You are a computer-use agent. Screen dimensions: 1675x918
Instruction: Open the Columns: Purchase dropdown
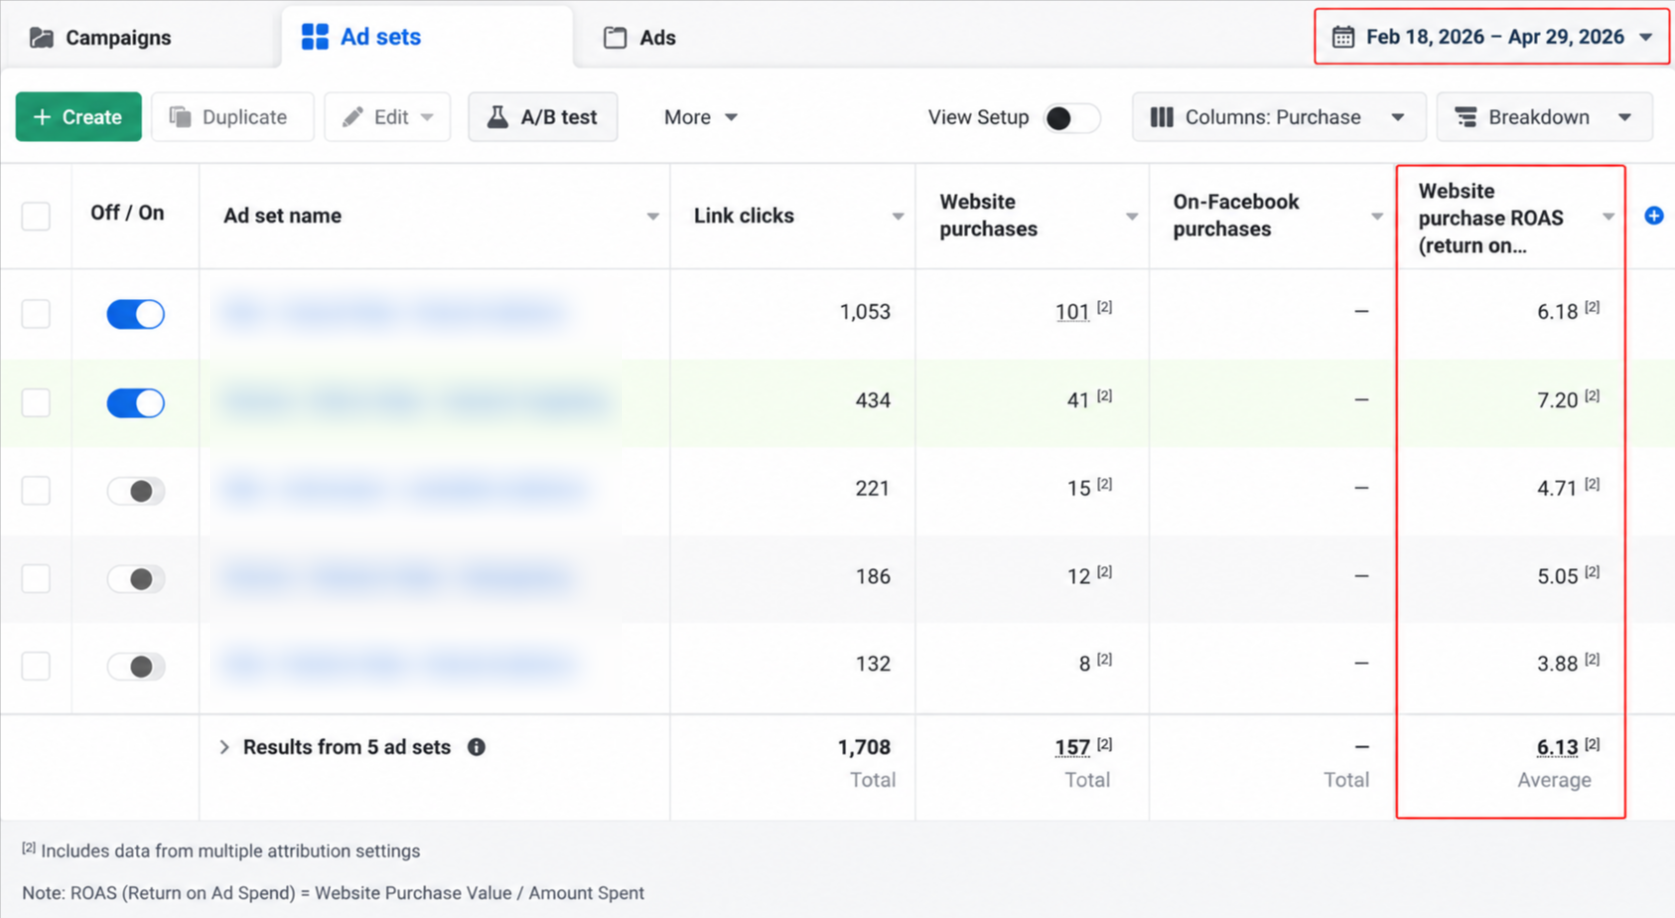(1279, 117)
